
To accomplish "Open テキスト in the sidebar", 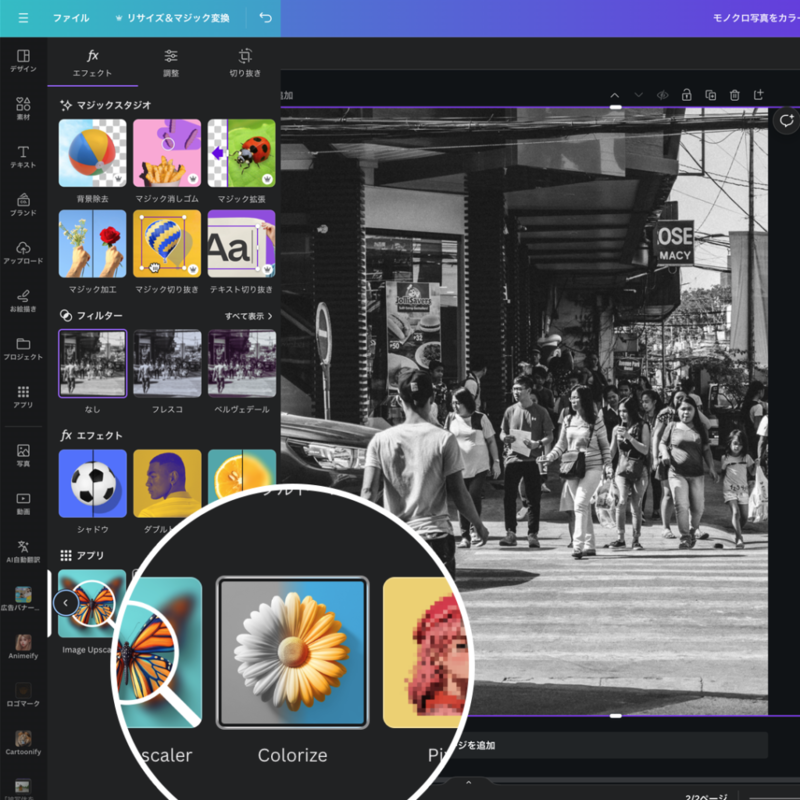I will click(23, 157).
